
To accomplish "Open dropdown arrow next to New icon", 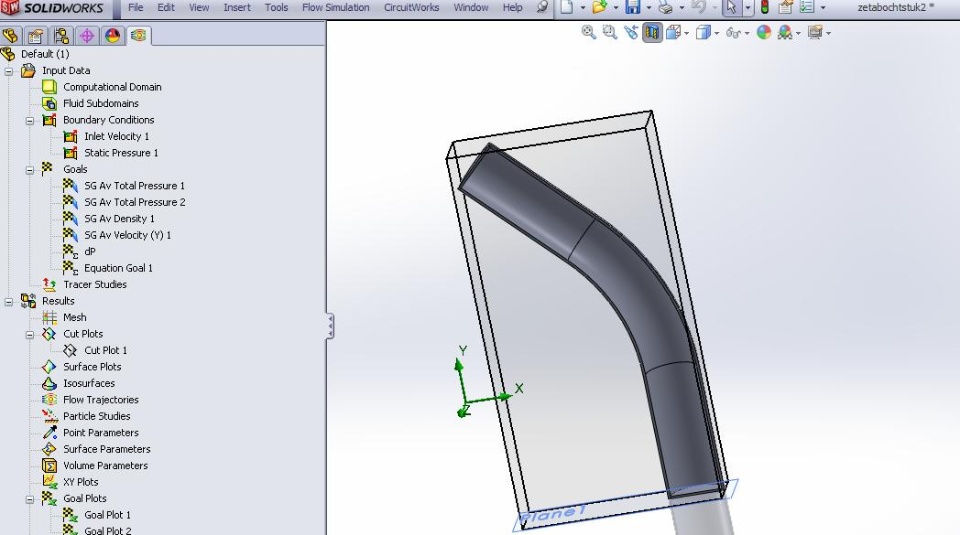I will [x=582, y=8].
